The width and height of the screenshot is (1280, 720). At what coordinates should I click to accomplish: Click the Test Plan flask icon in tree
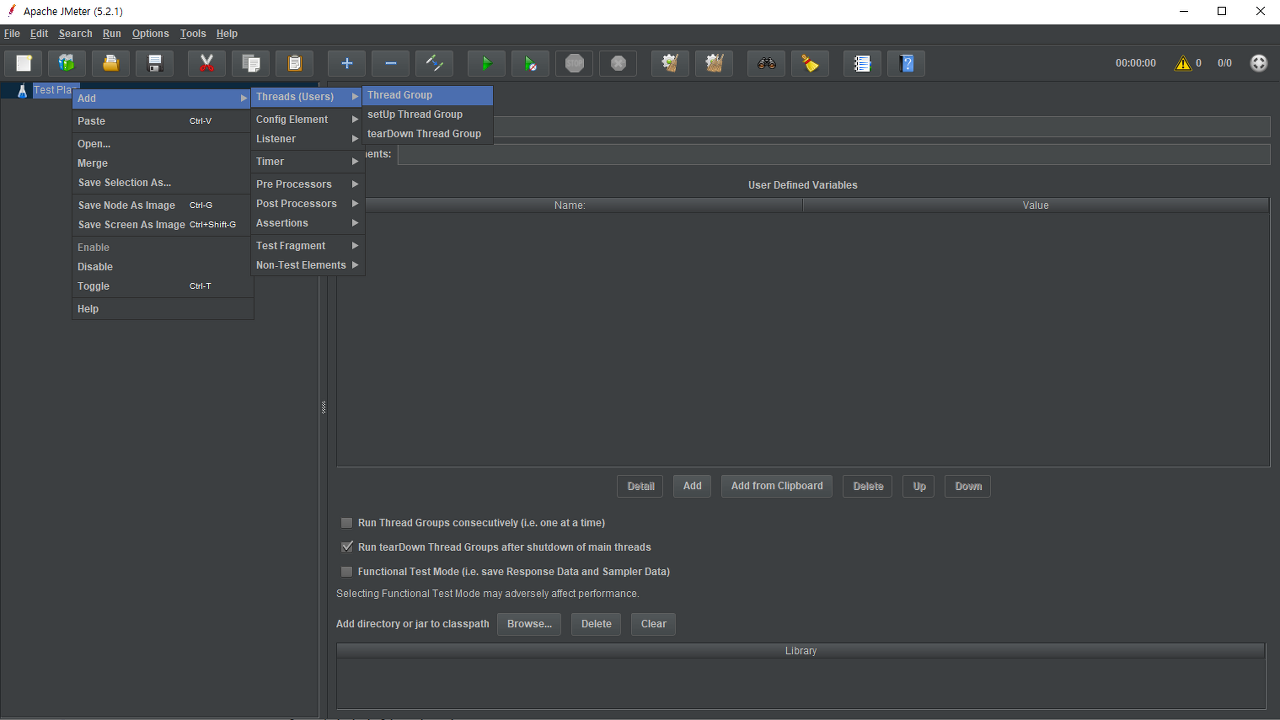pyautogui.click(x=22, y=90)
